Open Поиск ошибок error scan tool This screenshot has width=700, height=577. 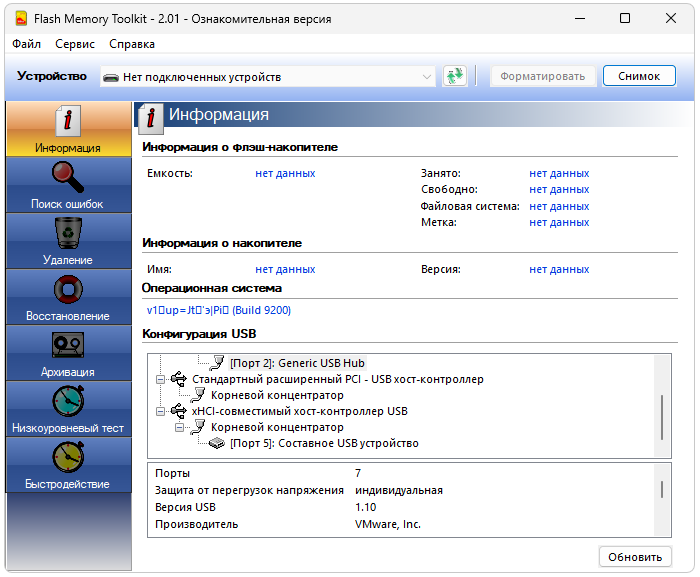(x=68, y=185)
